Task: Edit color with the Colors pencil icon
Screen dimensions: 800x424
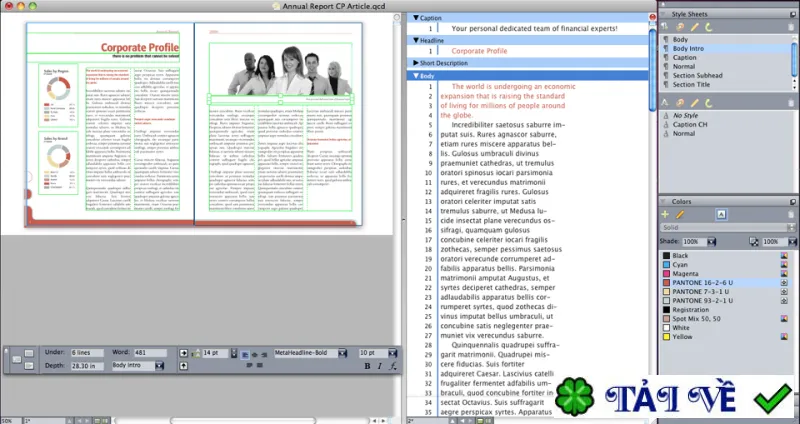Action: point(680,215)
